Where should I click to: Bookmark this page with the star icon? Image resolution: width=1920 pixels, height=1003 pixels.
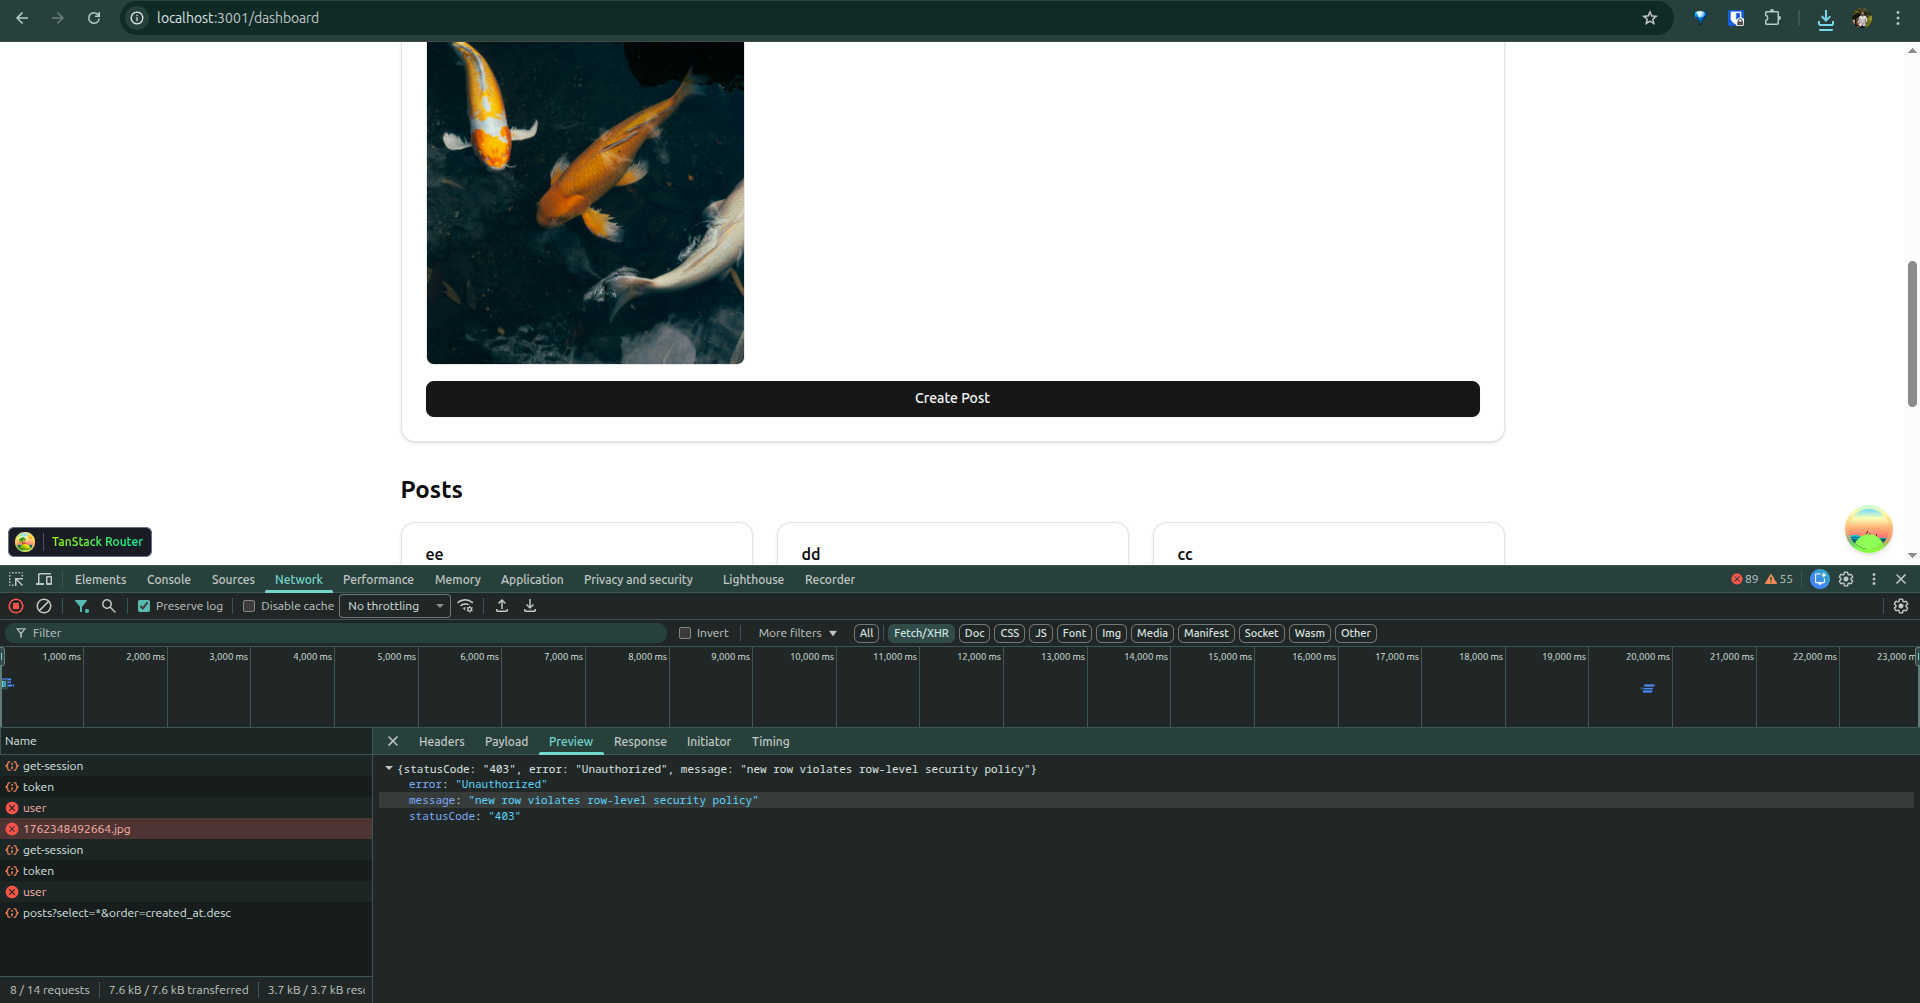(1650, 18)
